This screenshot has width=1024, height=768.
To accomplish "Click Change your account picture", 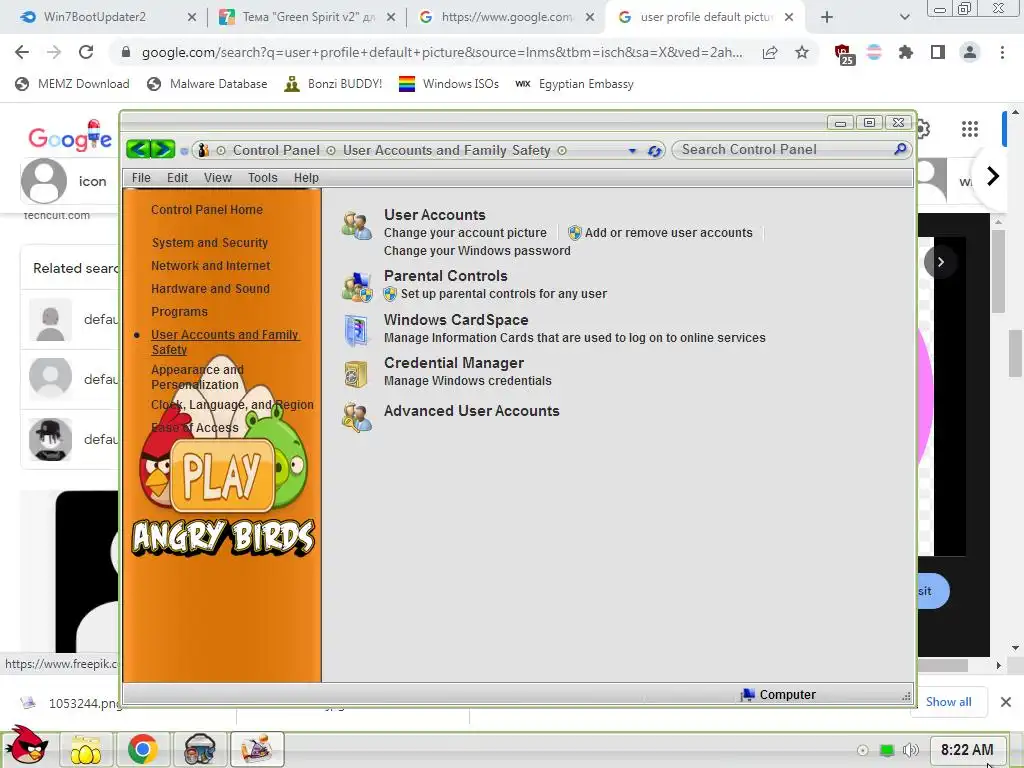I will [x=465, y=232].
